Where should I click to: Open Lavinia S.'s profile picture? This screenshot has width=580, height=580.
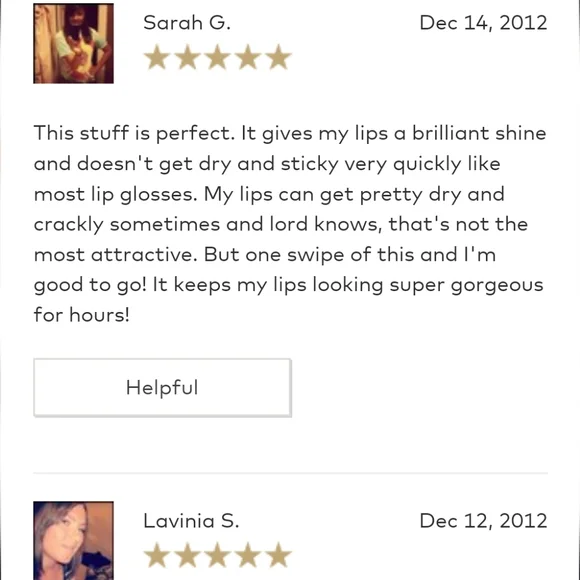coord(73,540)
